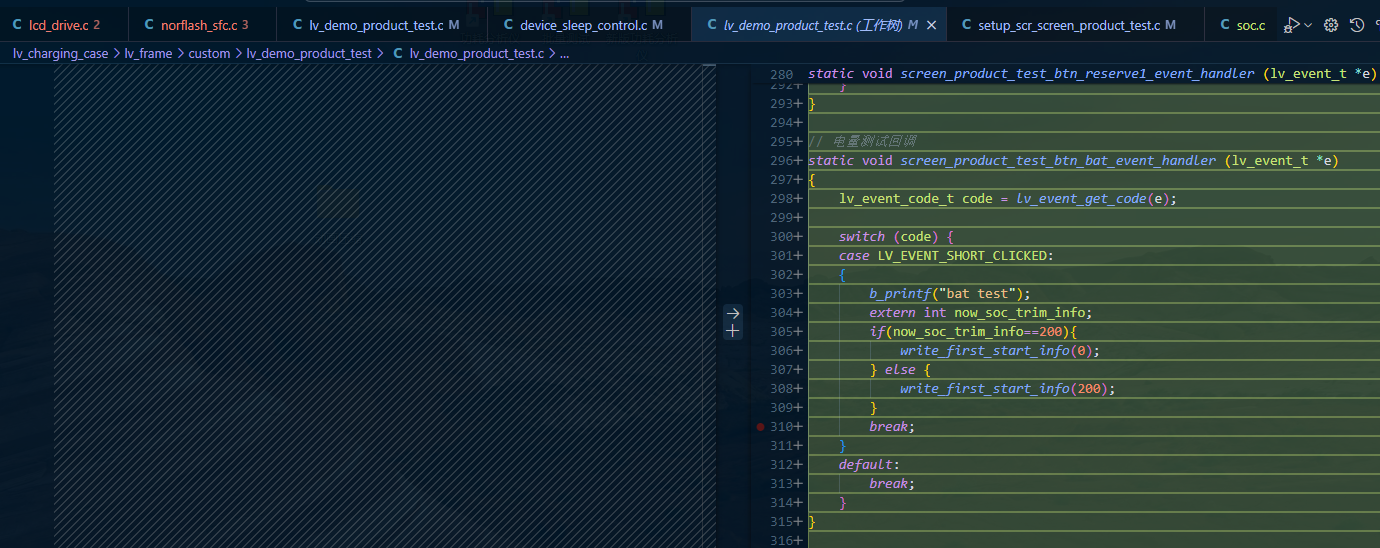Toggle the breakpoint dot on line 310
The image size is (1380, 548).
760,427
